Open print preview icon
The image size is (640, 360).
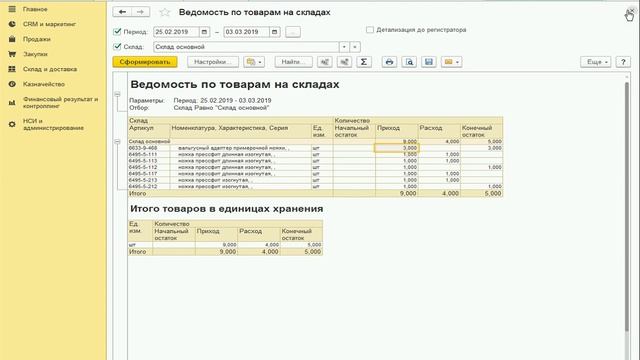point(409,62)
